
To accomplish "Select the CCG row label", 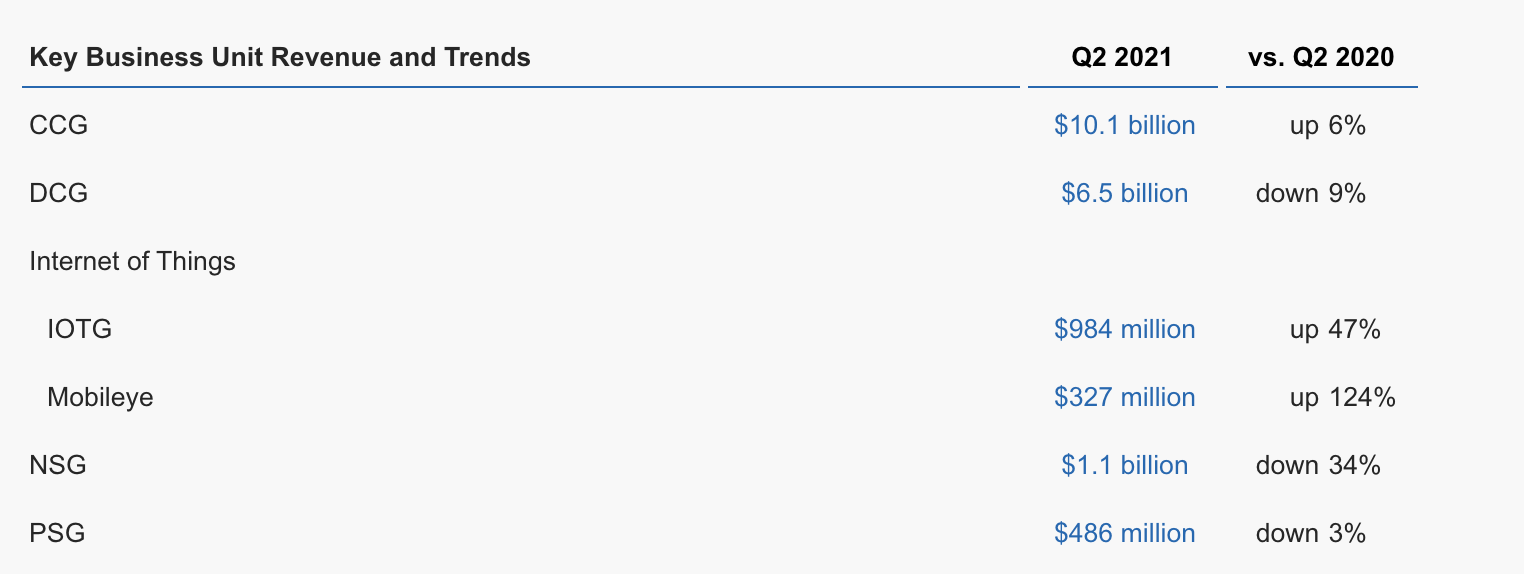I will pyautogui.click(x=59, y=125).
